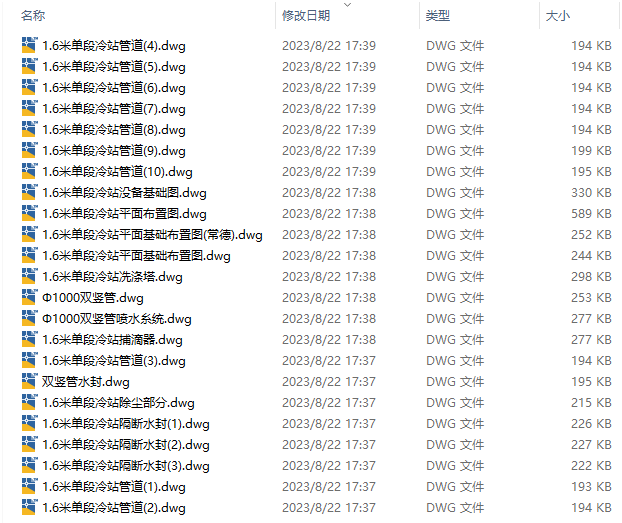Select the Φ1000双竖管.dwg file icon

pyautogui.click(x=29, y=297)
